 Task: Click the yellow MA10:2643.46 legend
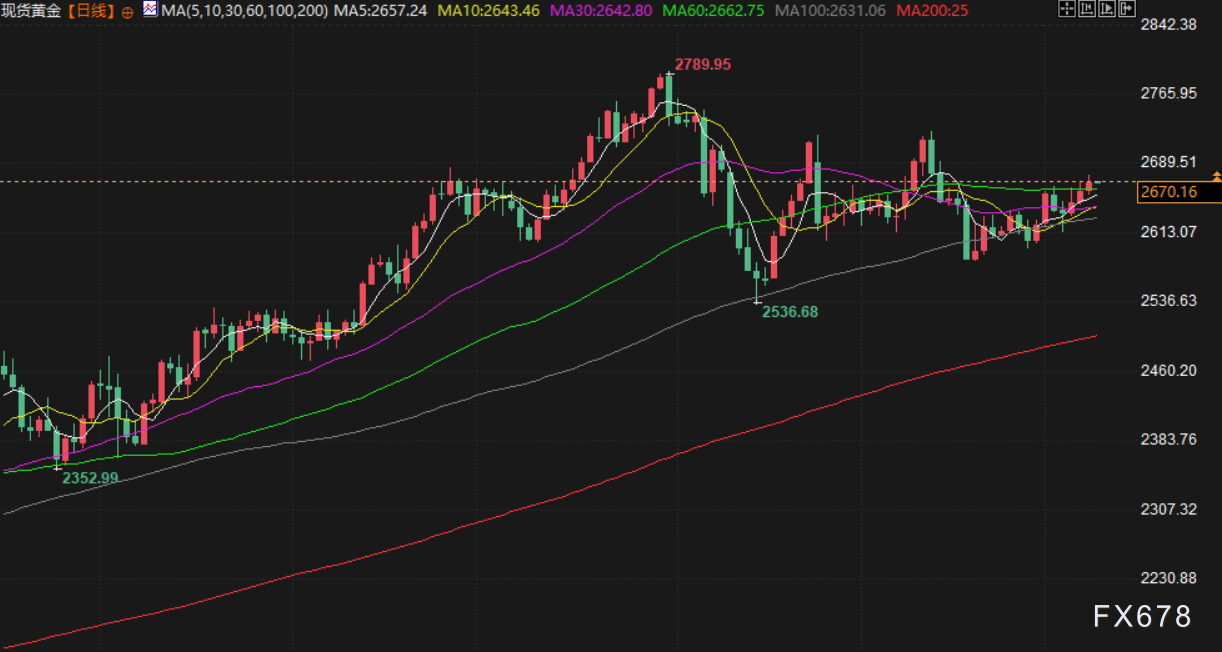click(490, 11)
